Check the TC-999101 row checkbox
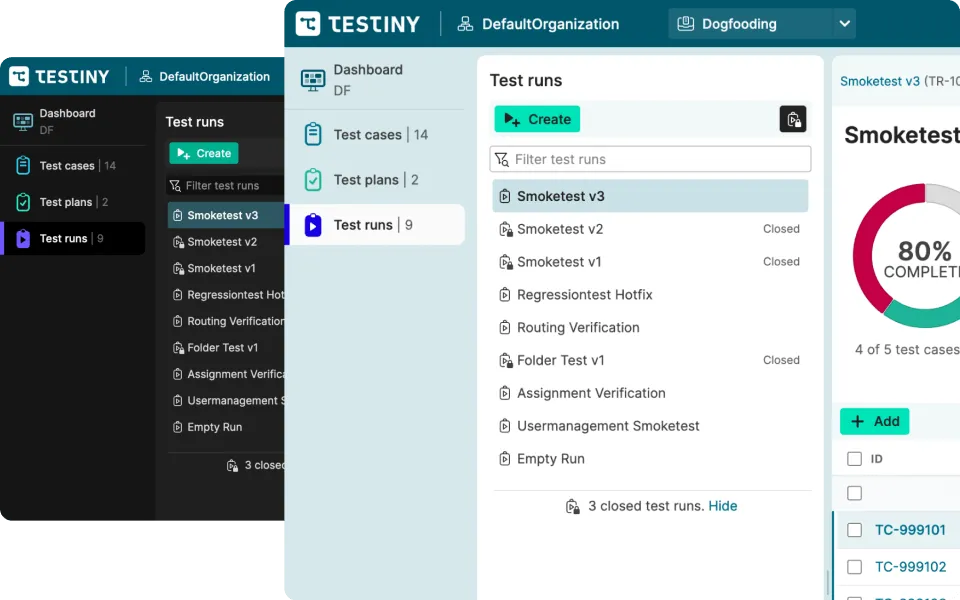This screenshot has height=600, width=960. [854, 530]
